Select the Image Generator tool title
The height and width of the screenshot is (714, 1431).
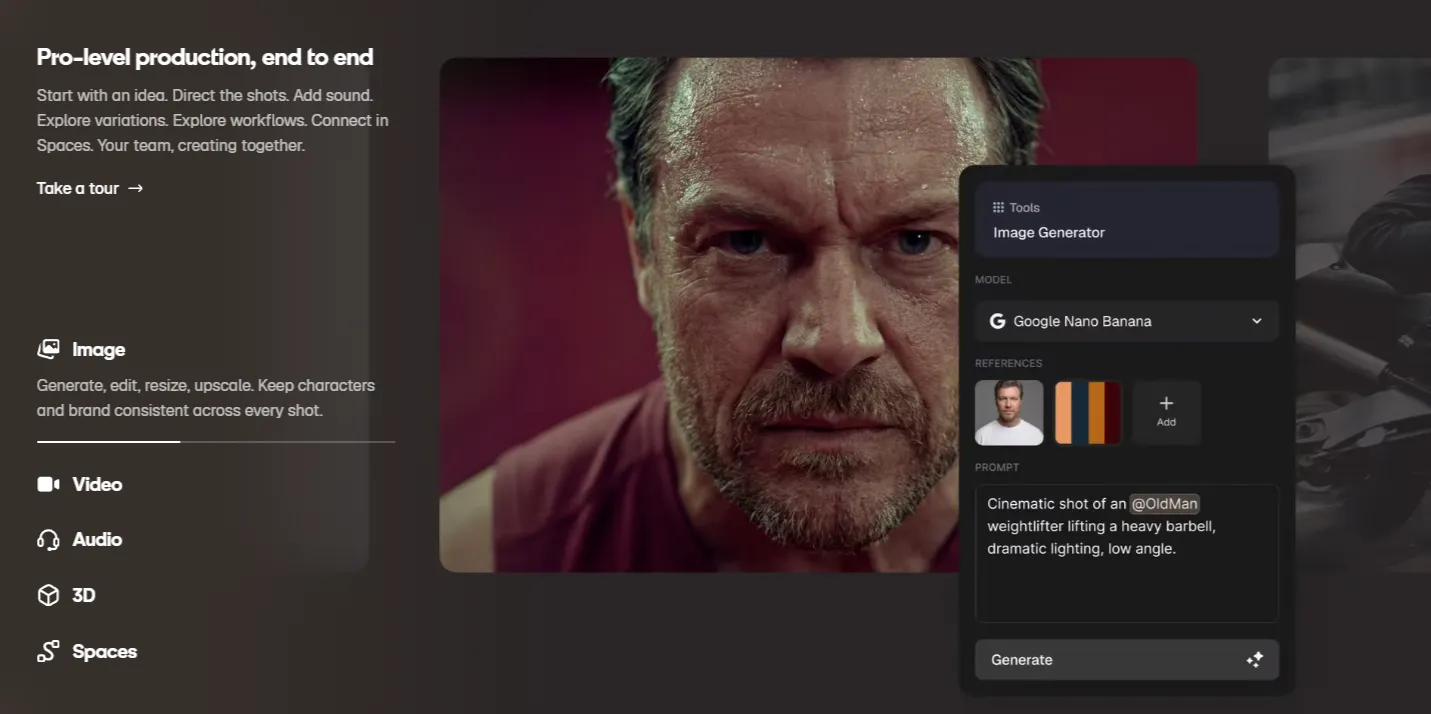coord(1049,232)
